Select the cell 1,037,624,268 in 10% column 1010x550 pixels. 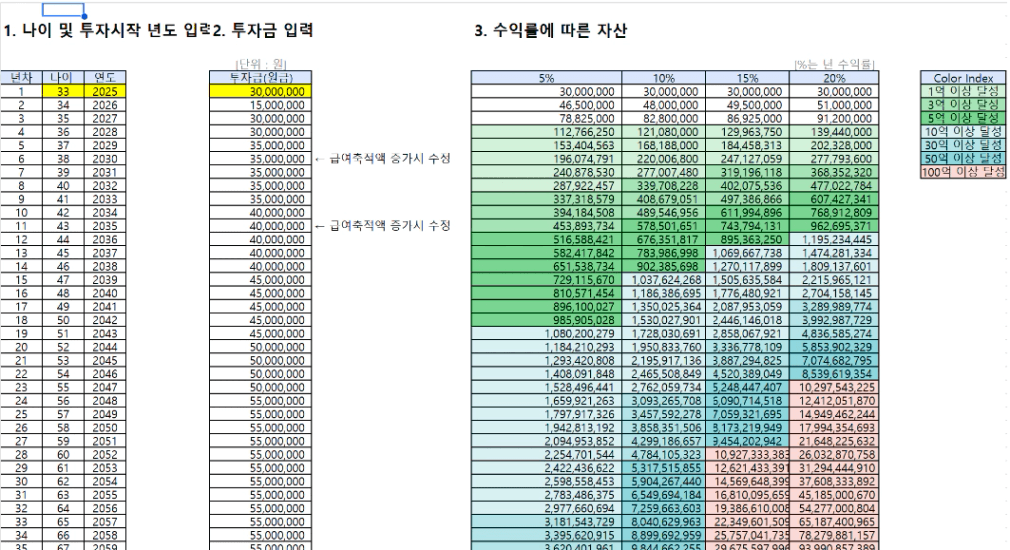click(663, 280)
